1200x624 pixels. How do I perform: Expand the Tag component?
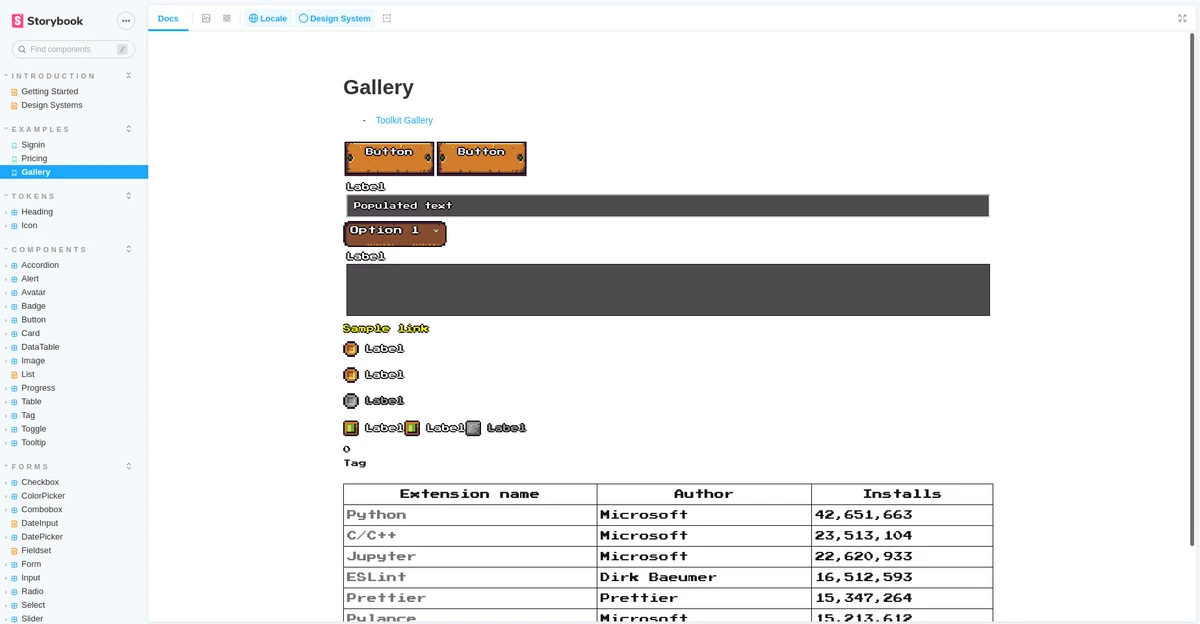click(28, 415)
